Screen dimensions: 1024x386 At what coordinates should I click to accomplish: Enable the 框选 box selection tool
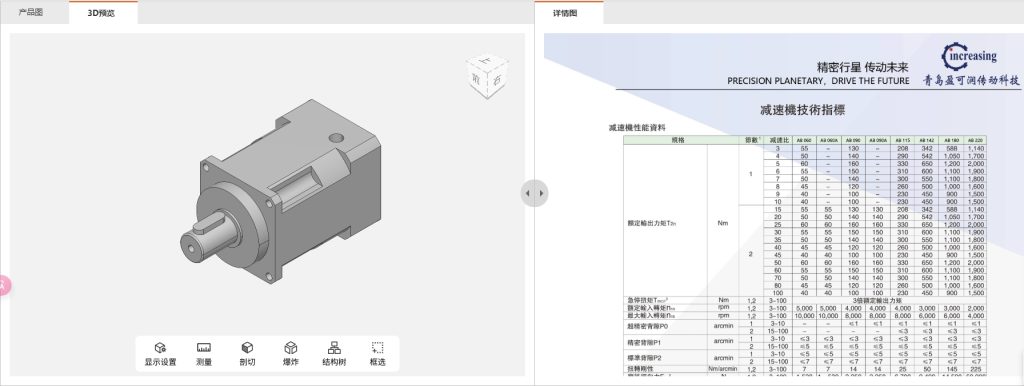(377, 353)
